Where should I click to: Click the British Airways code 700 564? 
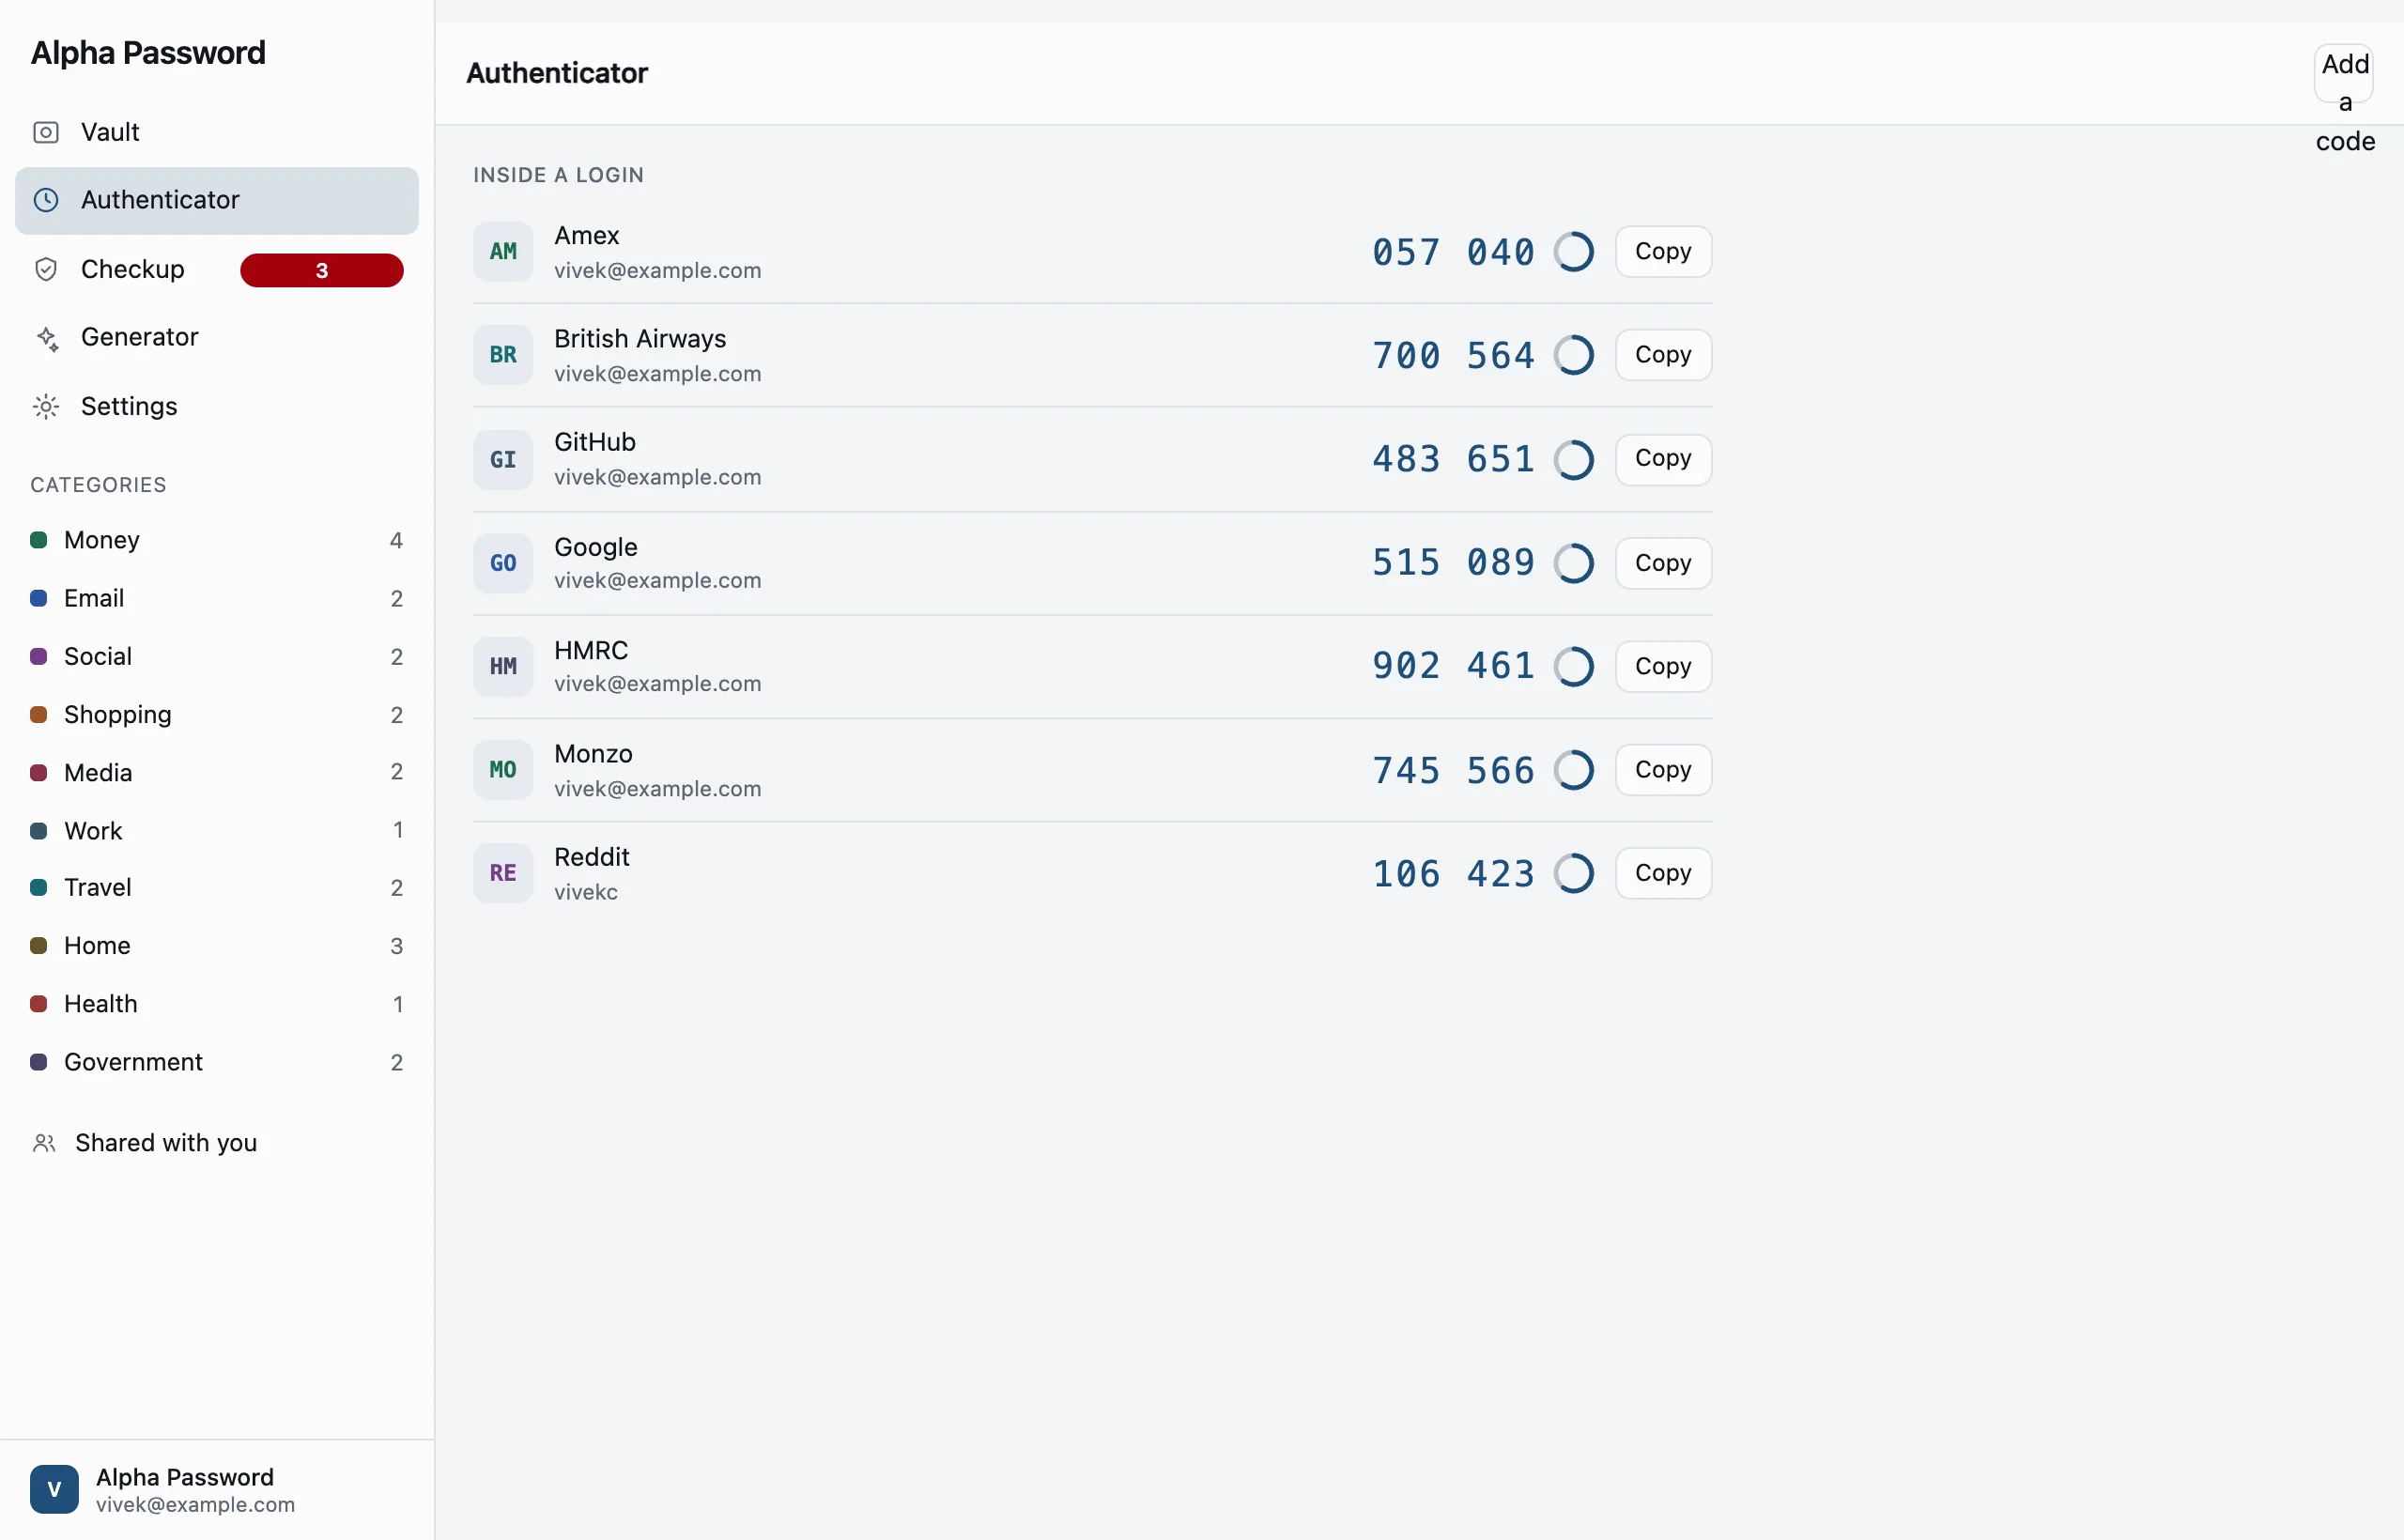(x=1453, y=355)
